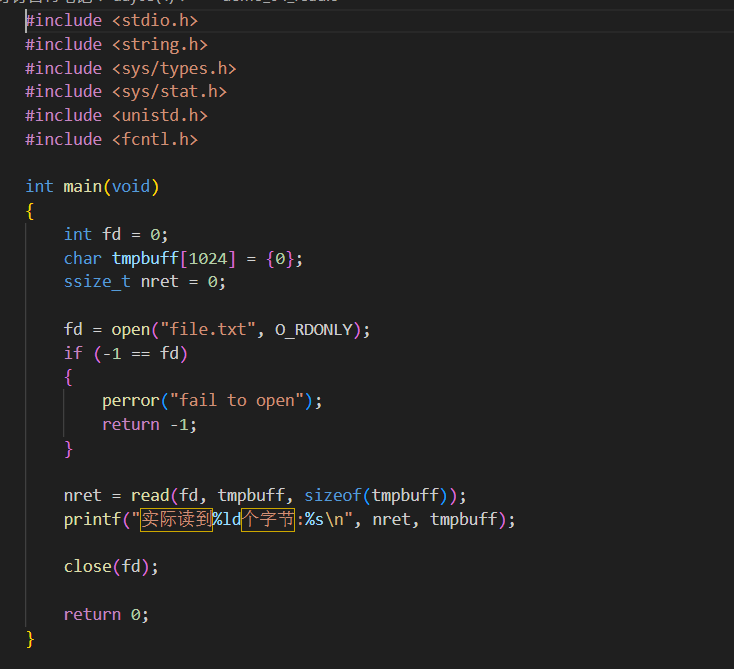Click the line 'return -1;'
The height and width of the screenshot is (669, 734).
(x=150, y=425)
